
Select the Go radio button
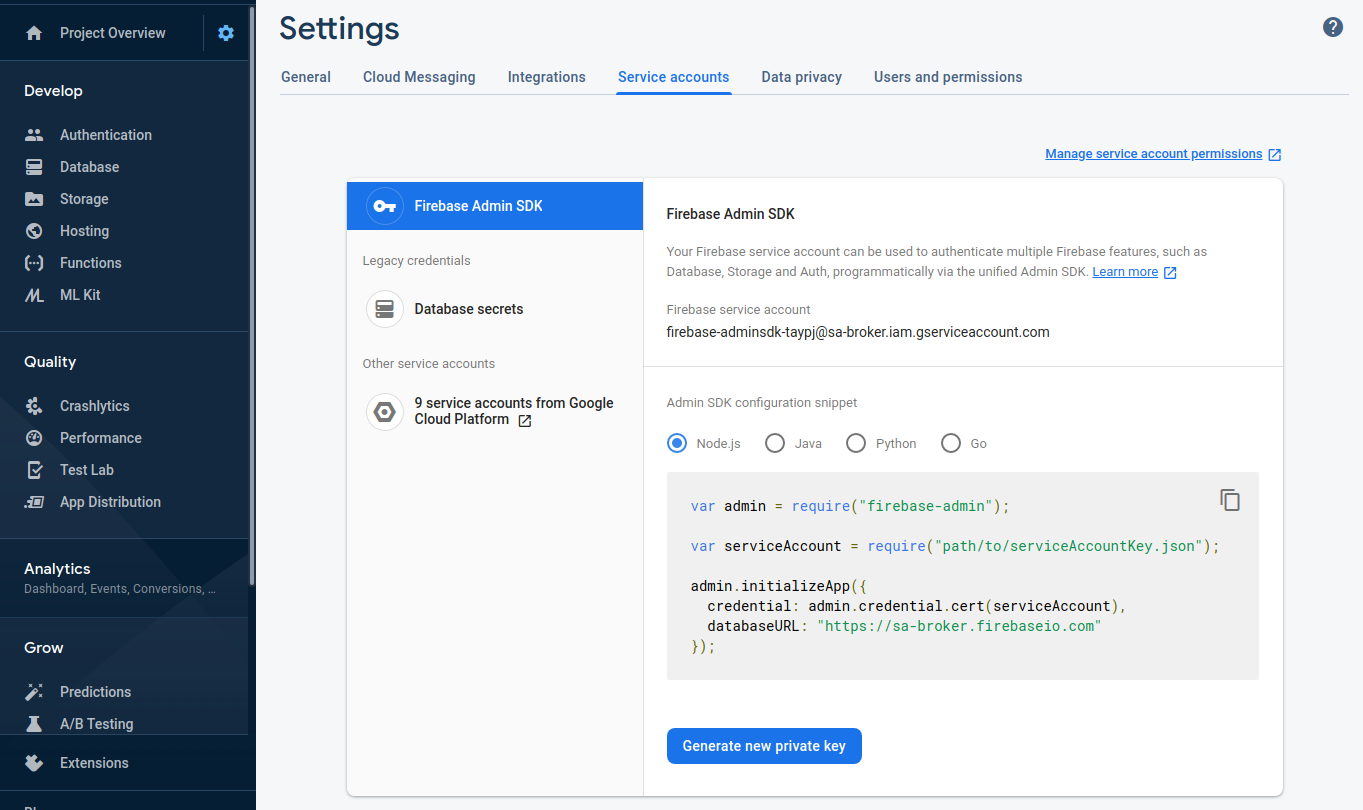click(951, 443)
